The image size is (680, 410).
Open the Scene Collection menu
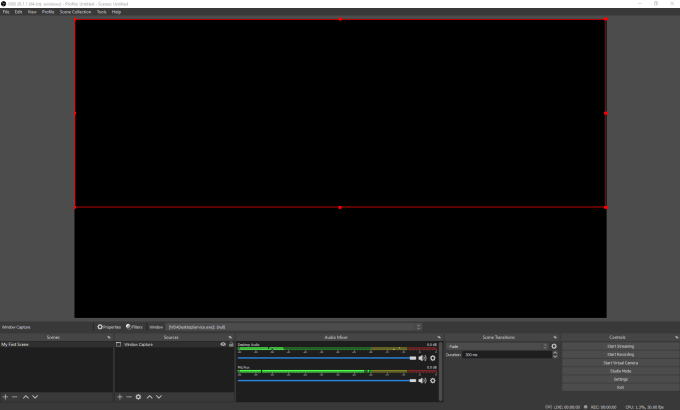tap(74, 12)
